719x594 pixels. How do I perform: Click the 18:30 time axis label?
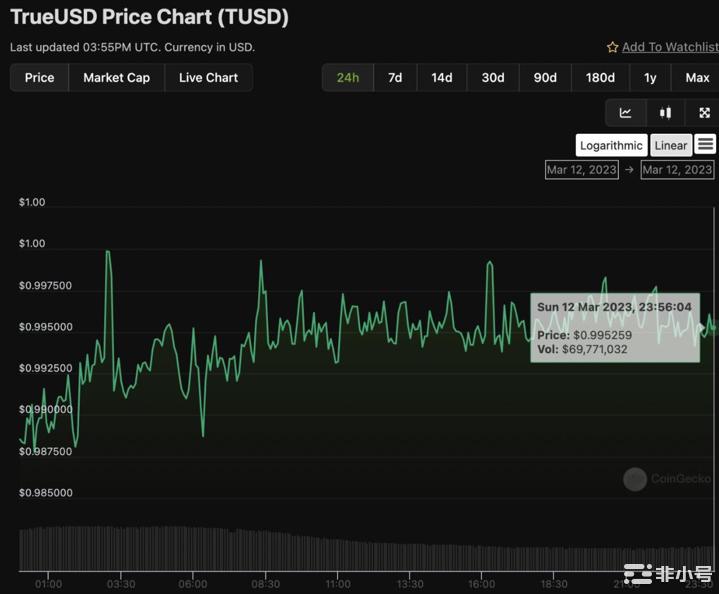coord(553,584)
